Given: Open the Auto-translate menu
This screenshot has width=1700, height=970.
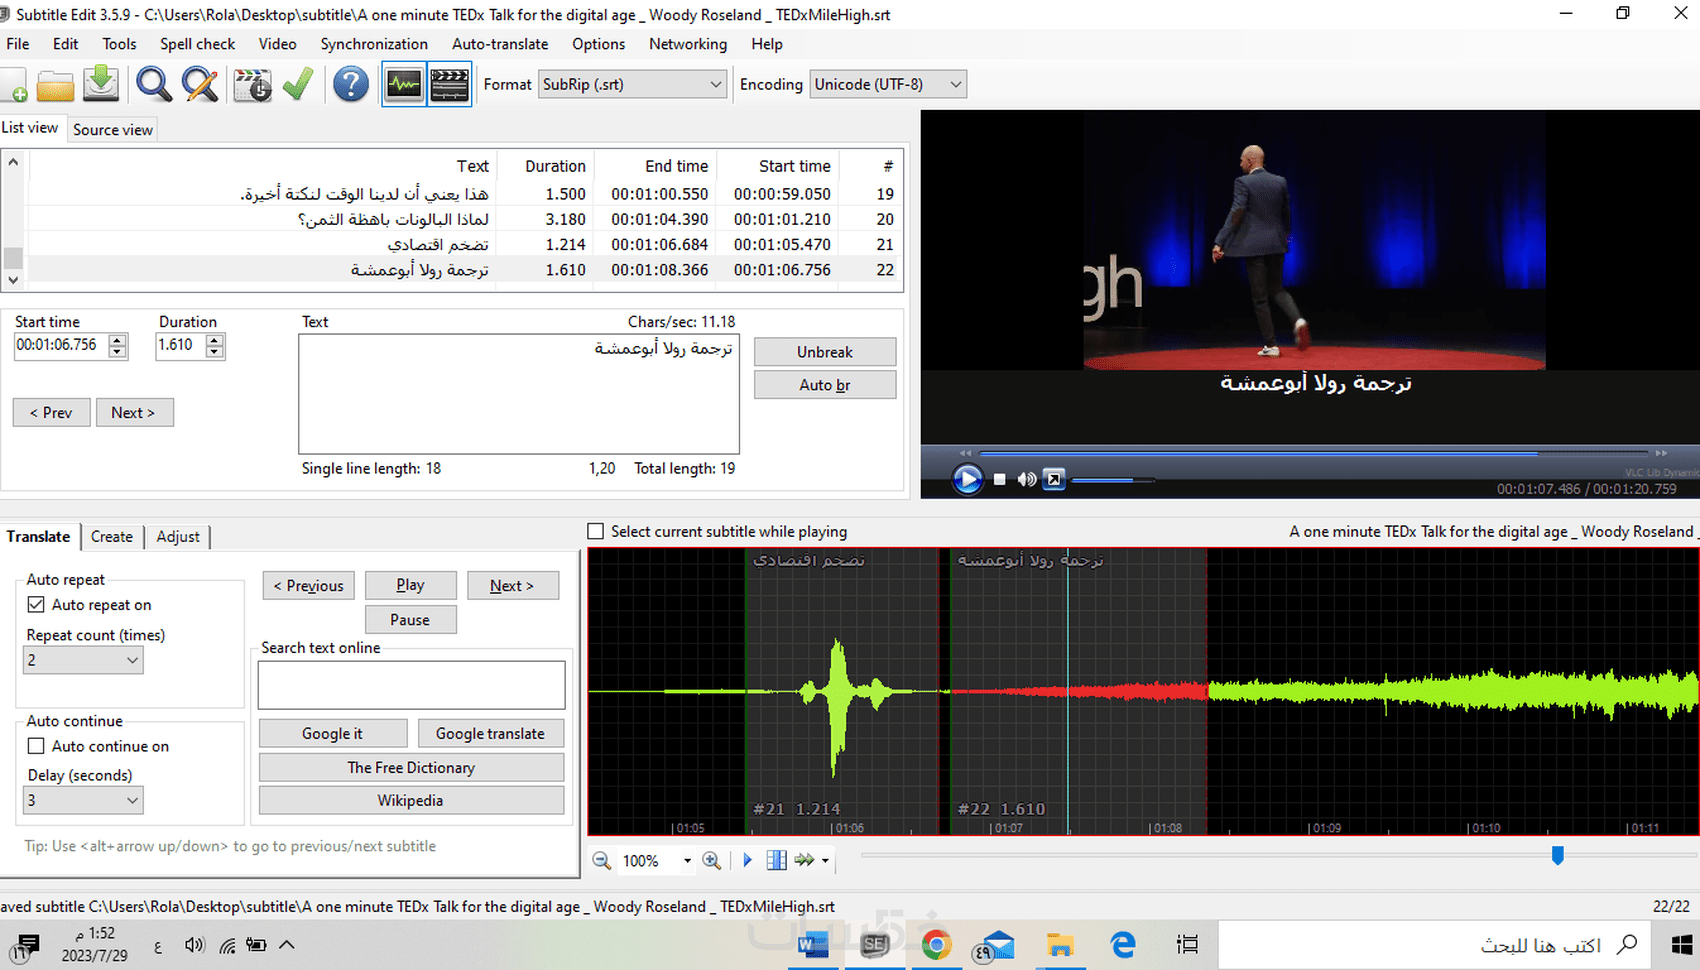Looking at the screenshot, I should (500, 44).
